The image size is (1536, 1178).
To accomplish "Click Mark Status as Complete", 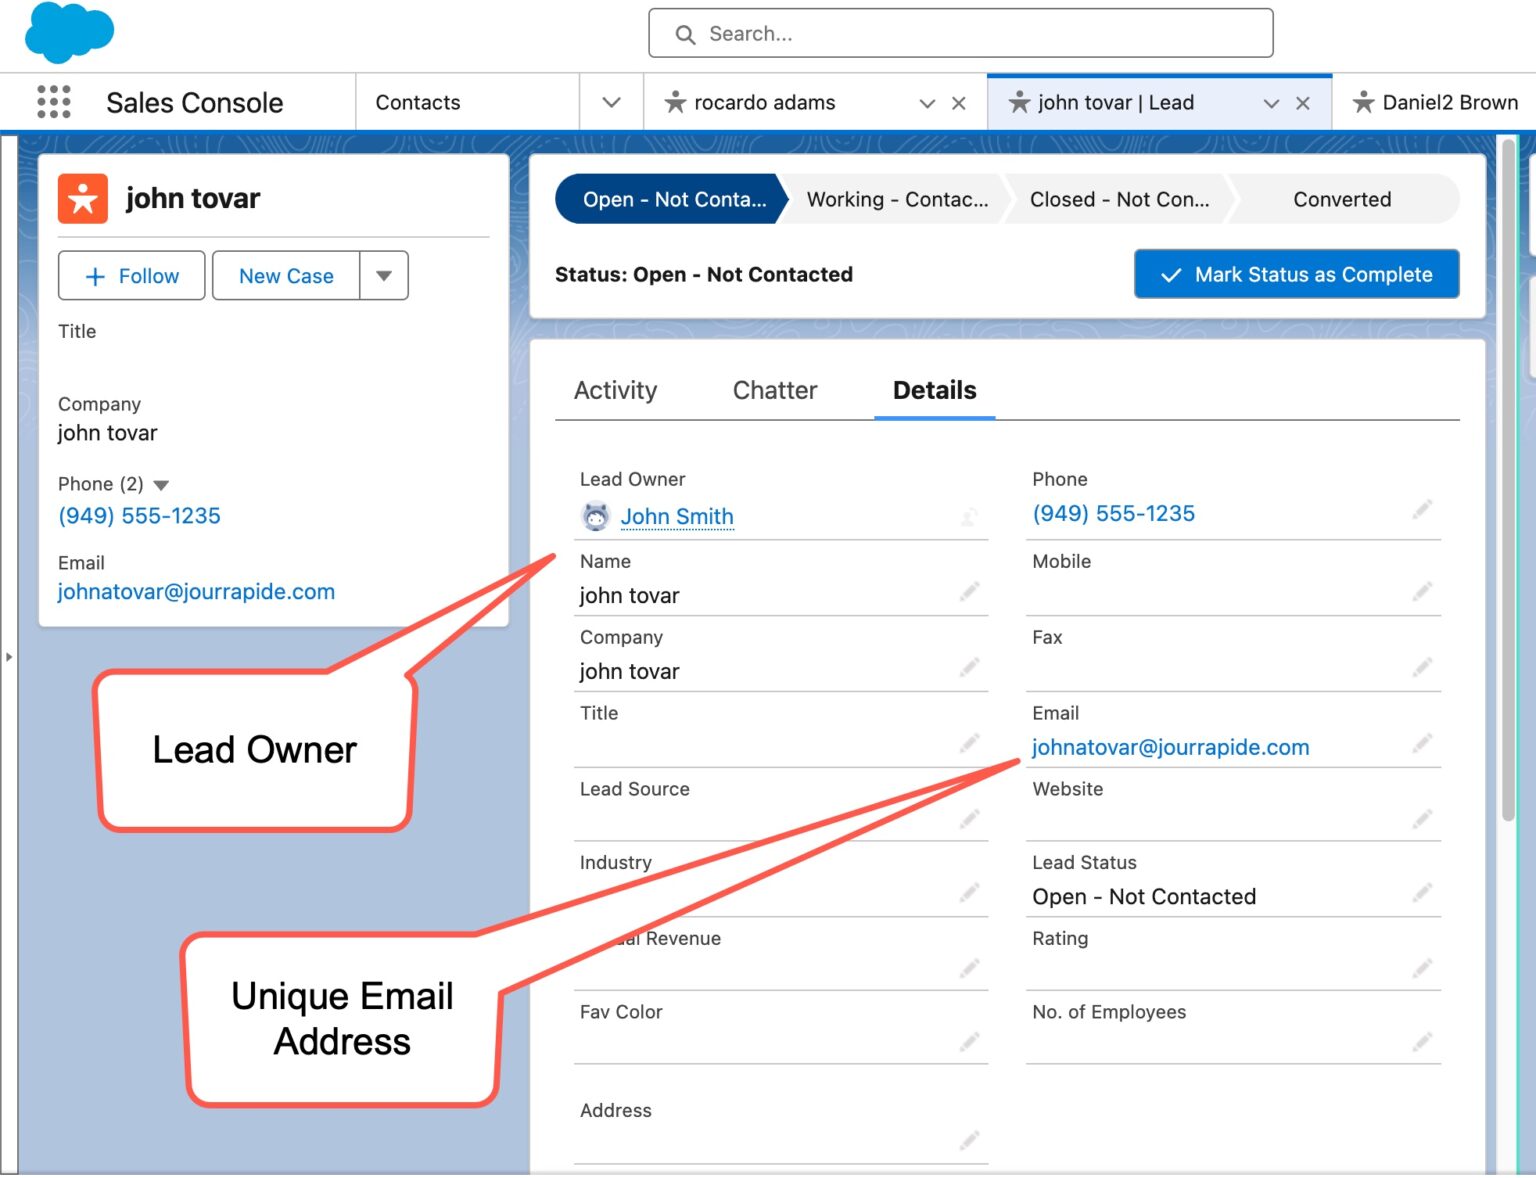I will click(x=1296, y=274).
